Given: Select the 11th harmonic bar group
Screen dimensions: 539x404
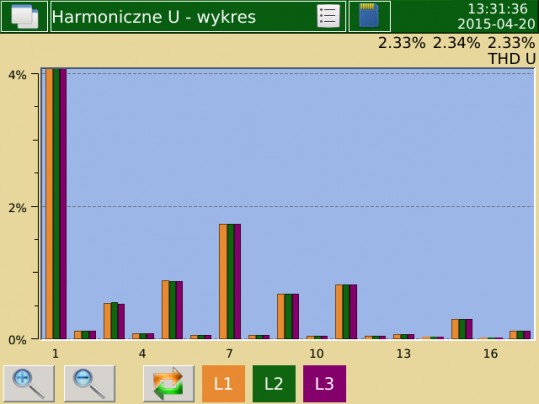Looking at the screenshot, I should (x=346, y=312).
